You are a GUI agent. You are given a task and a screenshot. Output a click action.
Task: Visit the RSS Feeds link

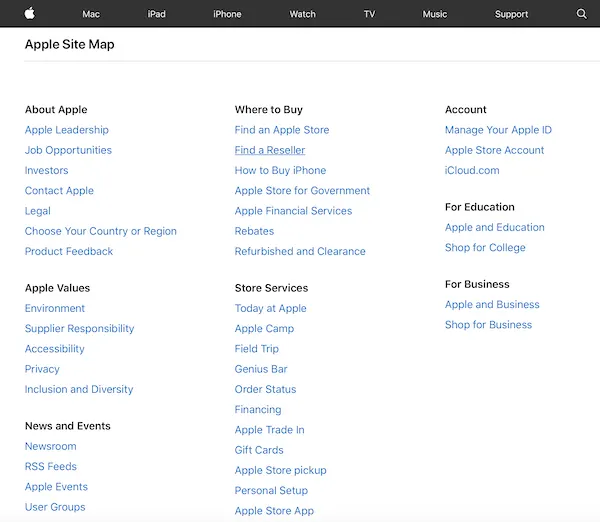click(x=51, y=467)
